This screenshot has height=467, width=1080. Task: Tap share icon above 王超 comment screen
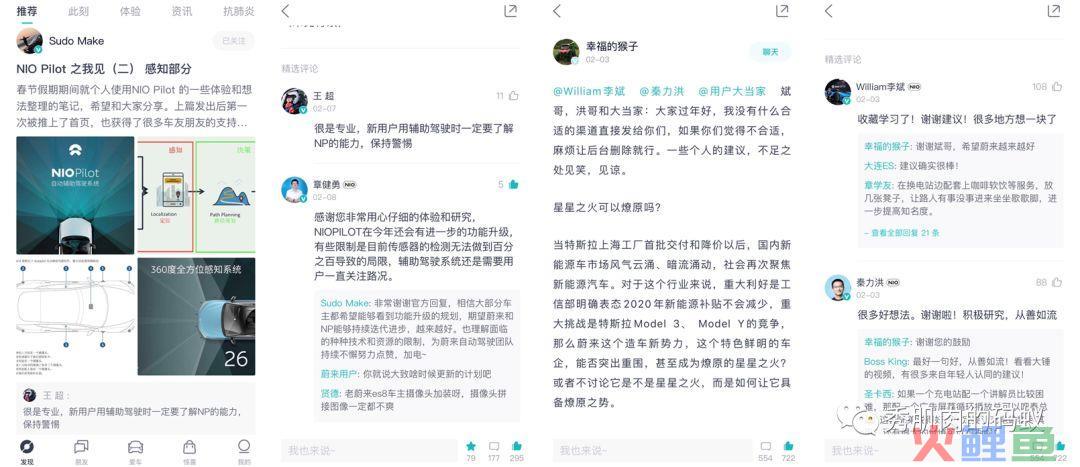pyautogui.click(x=510, y=10)
